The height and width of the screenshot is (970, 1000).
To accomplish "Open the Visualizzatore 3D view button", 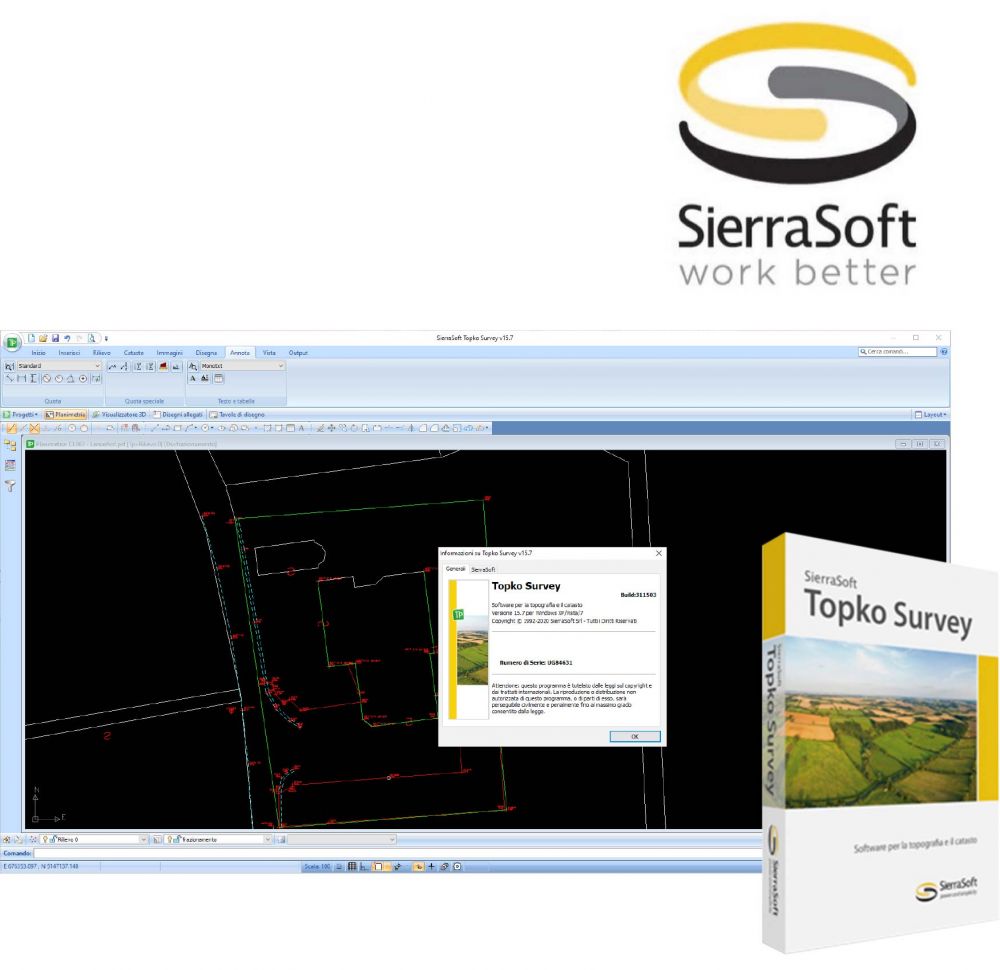I will tap(119, 415).
